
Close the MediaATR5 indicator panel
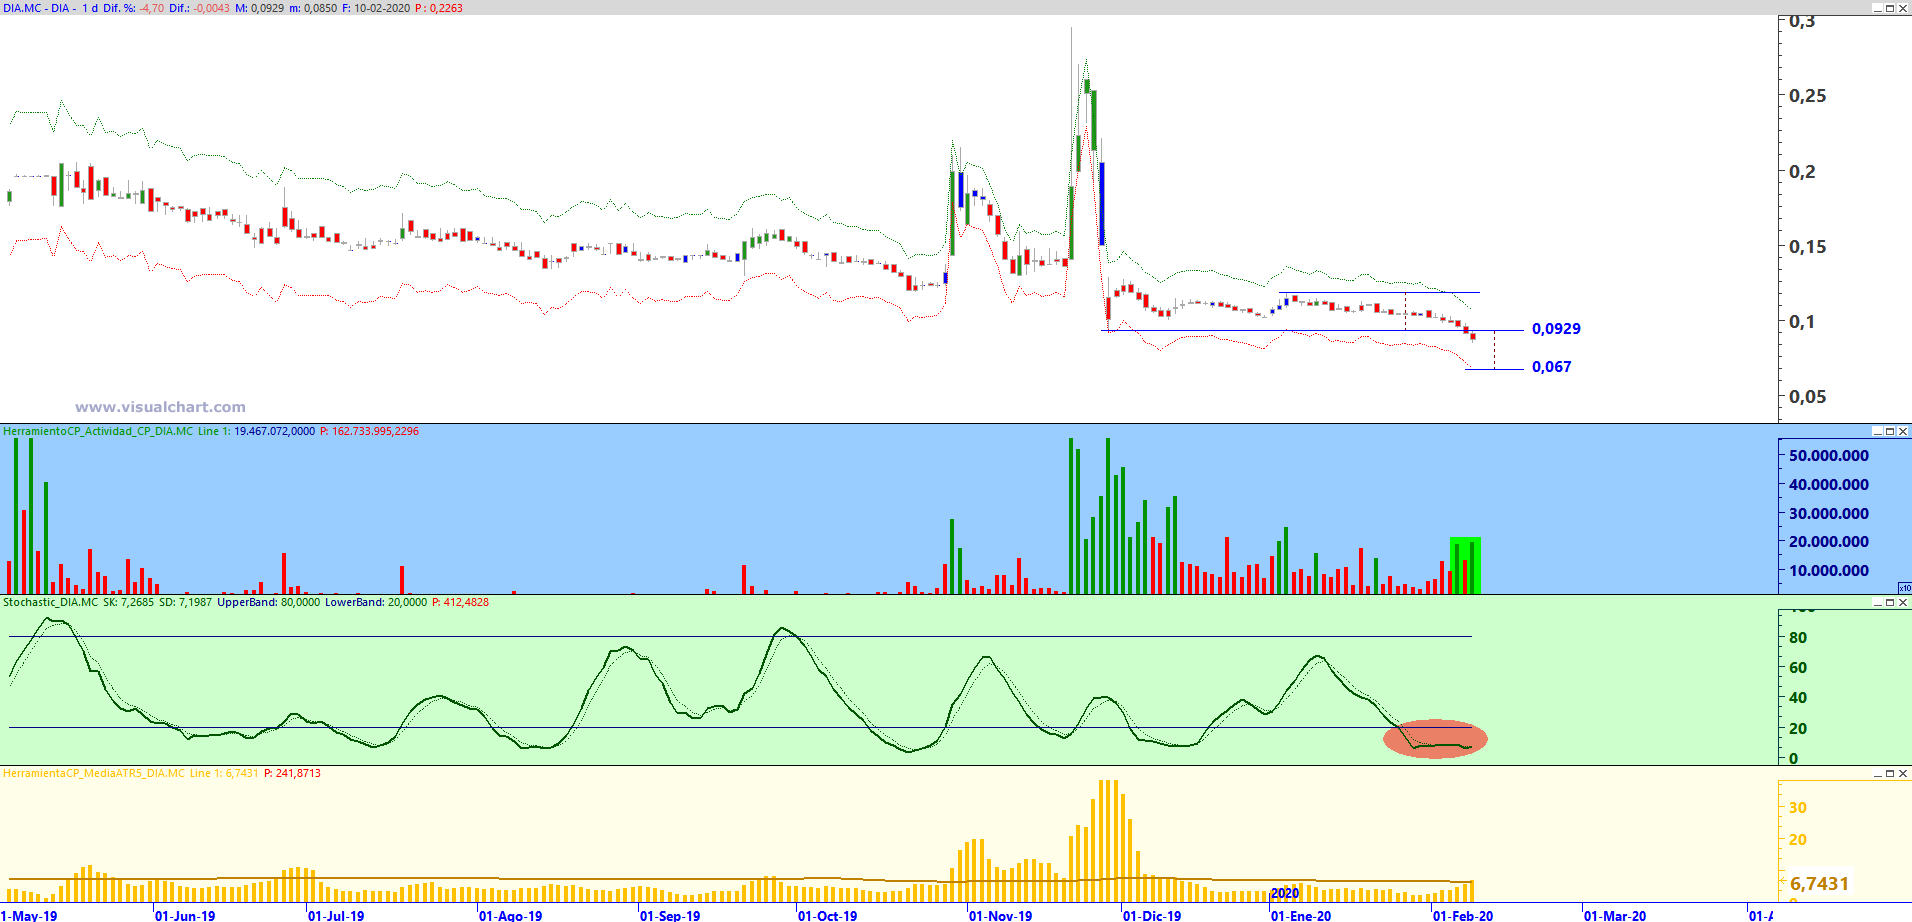point(1903,774)
